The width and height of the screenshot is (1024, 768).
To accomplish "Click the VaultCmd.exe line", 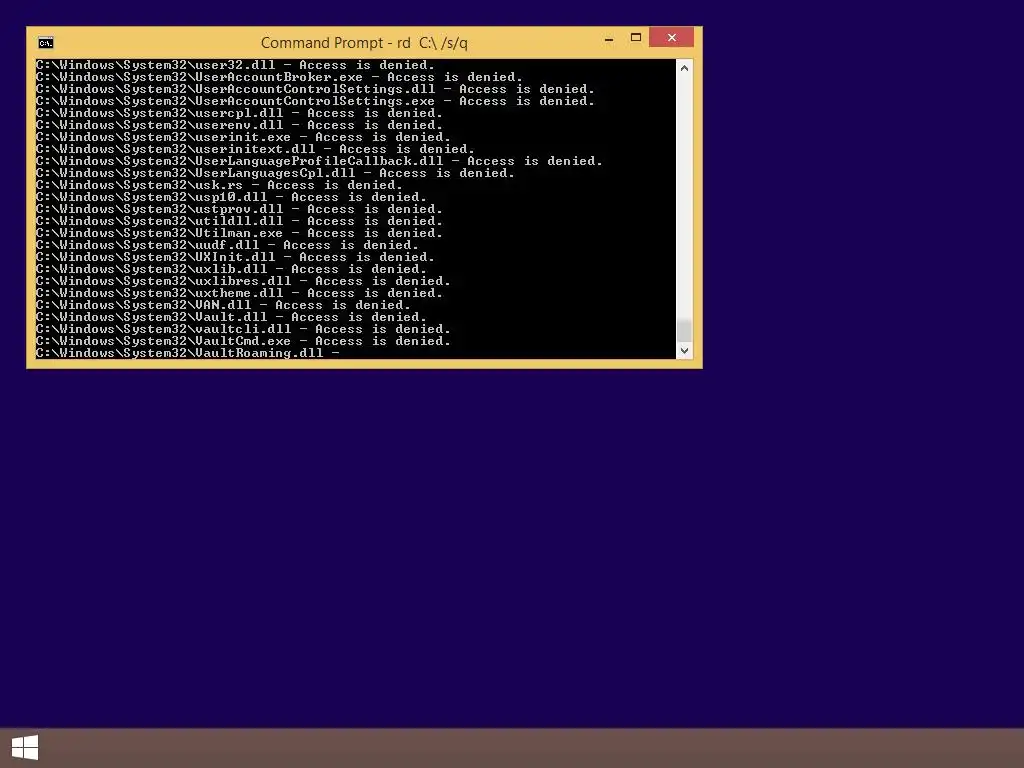I will [243, 341].
